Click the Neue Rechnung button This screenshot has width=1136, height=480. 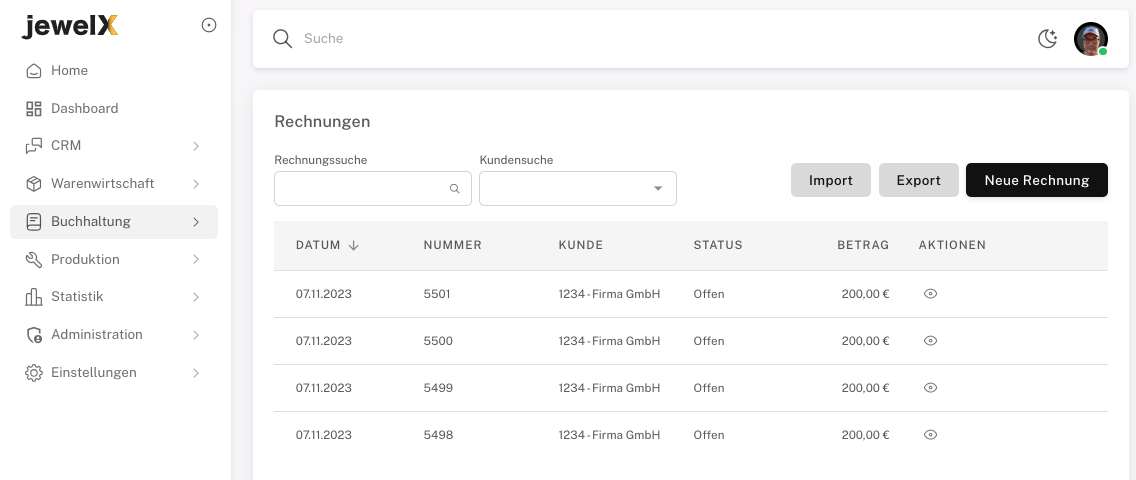1036,180
